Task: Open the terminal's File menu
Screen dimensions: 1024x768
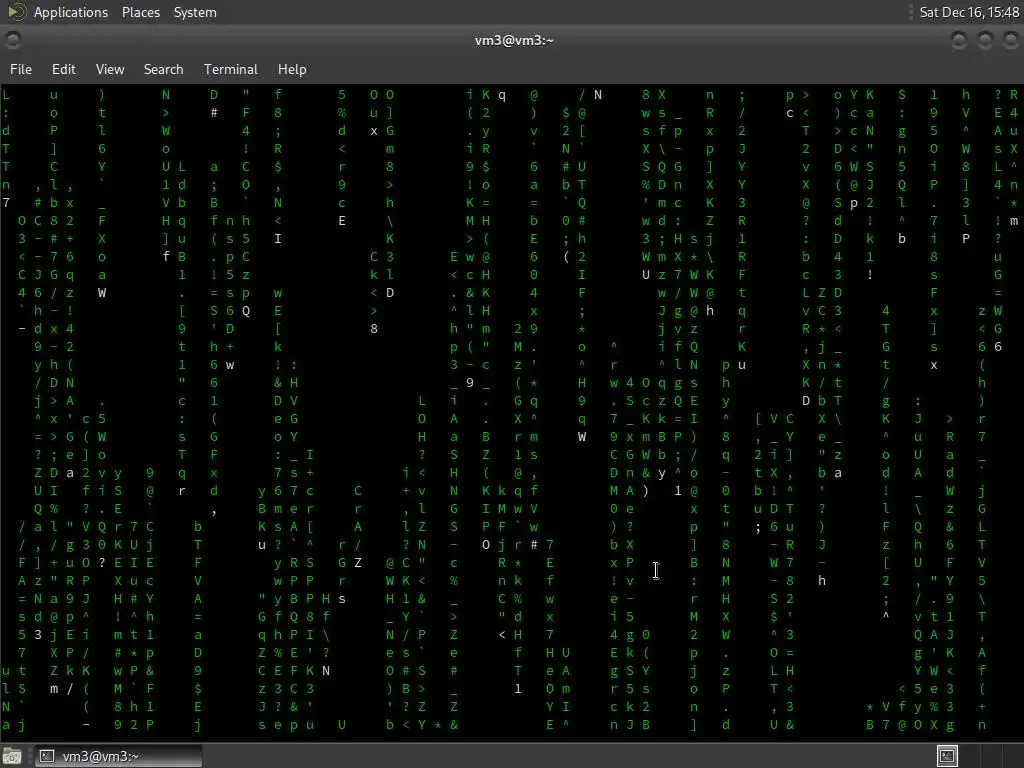Action: (21, 69)
